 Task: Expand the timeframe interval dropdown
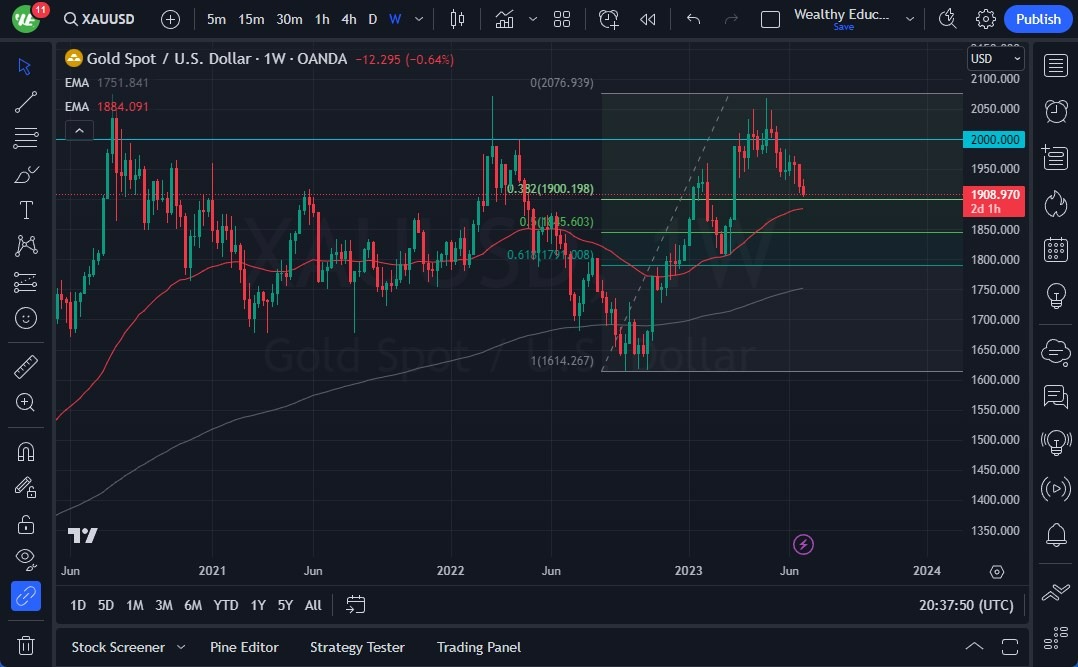pos(419,19)
